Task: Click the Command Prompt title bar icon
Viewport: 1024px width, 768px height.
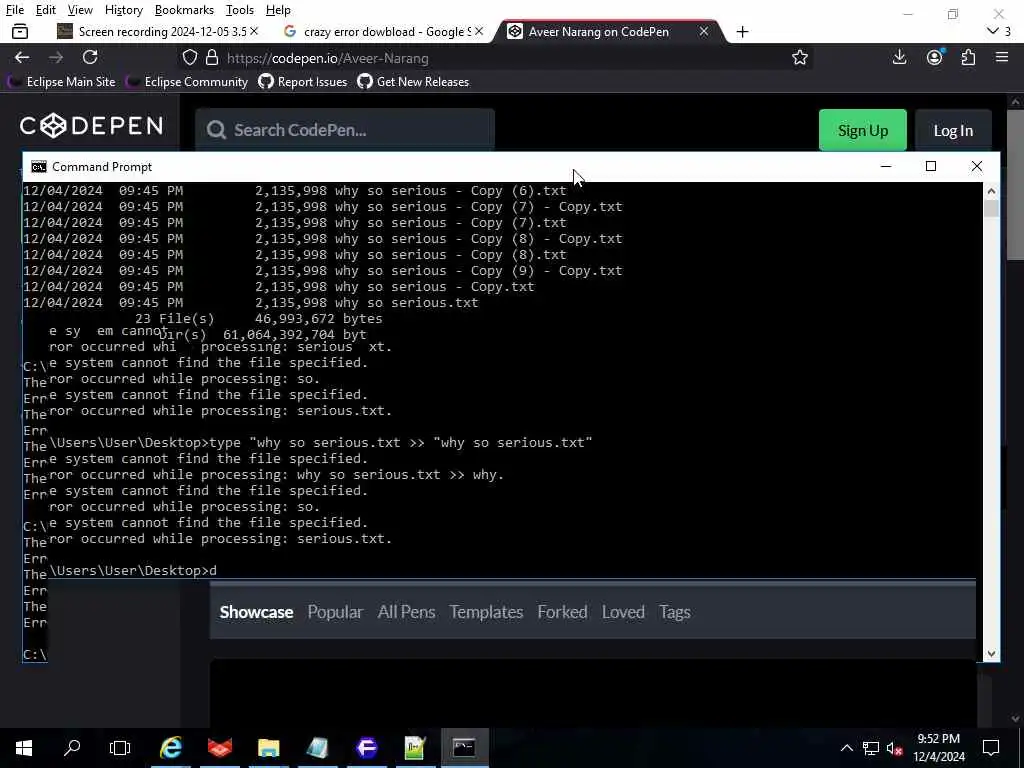Action: (39, 167)
